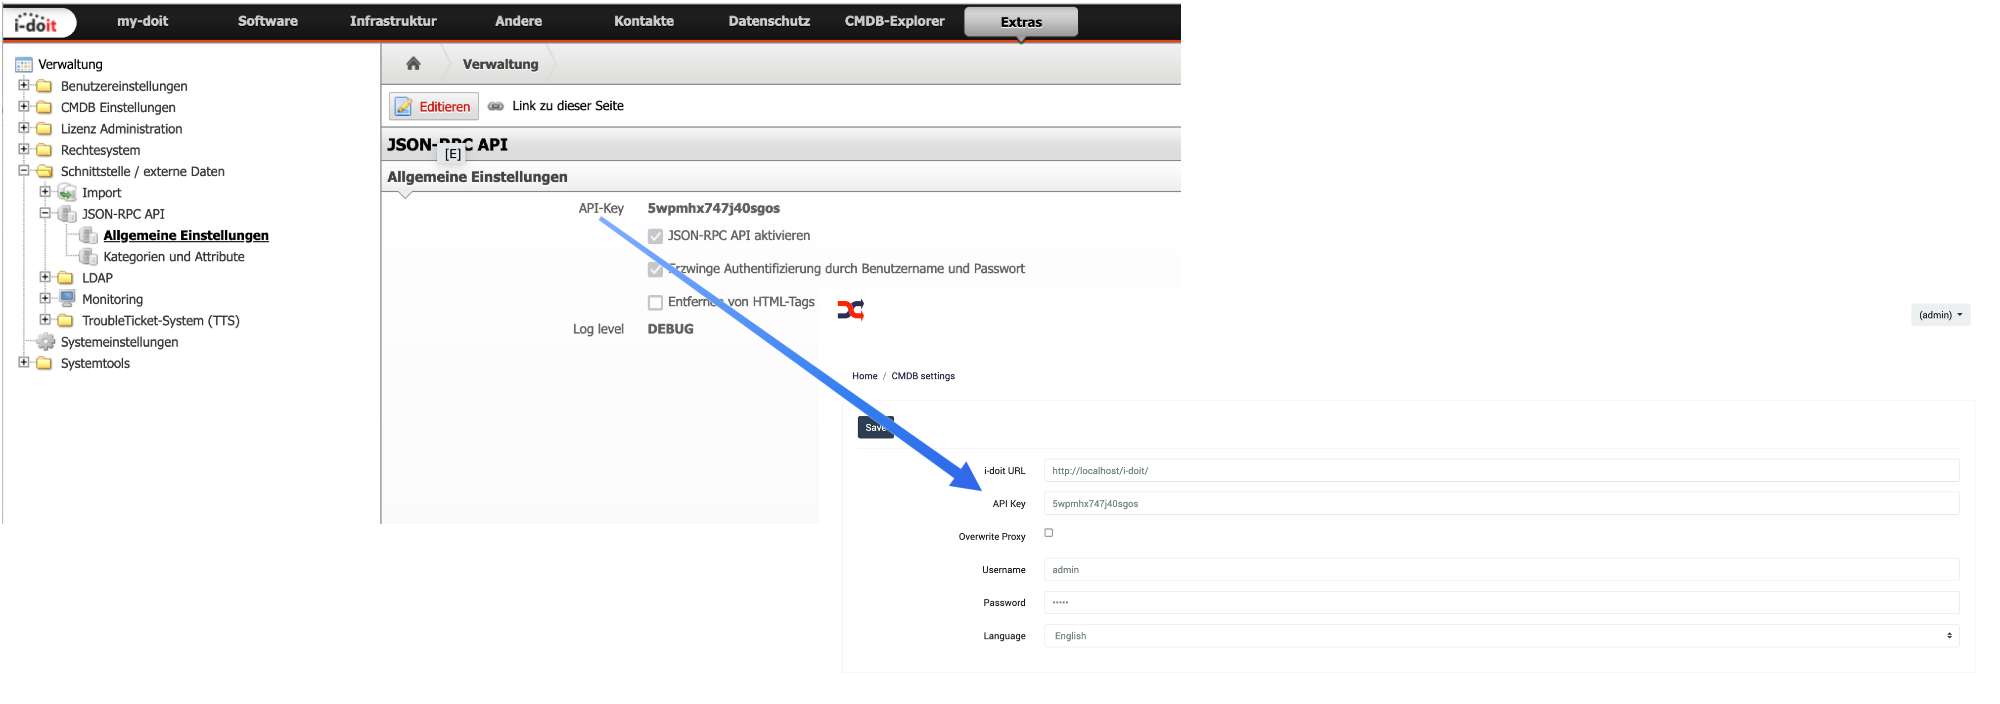The image size is (2000, 704).
Task: Click the Verwaltung root tree icon
Action: 24,65
